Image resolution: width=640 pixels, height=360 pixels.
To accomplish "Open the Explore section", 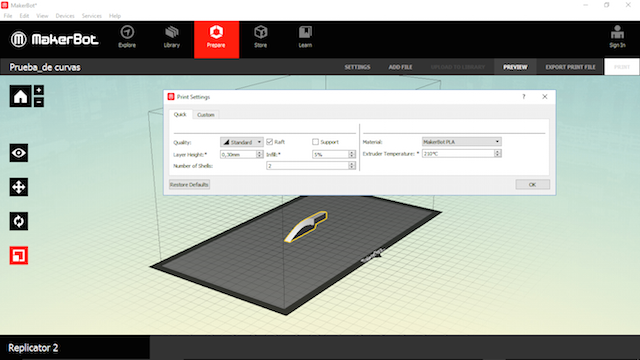I will coord(127,37).
